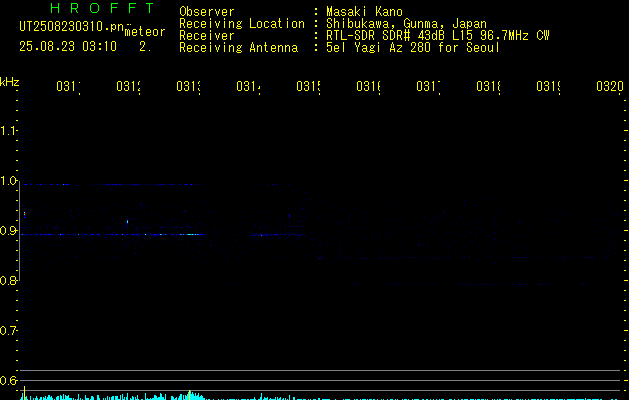Click the cyan signal level graph at the bottom
Image resolution: width=629 pixels, height=400 pixels.
coord(321,397)
